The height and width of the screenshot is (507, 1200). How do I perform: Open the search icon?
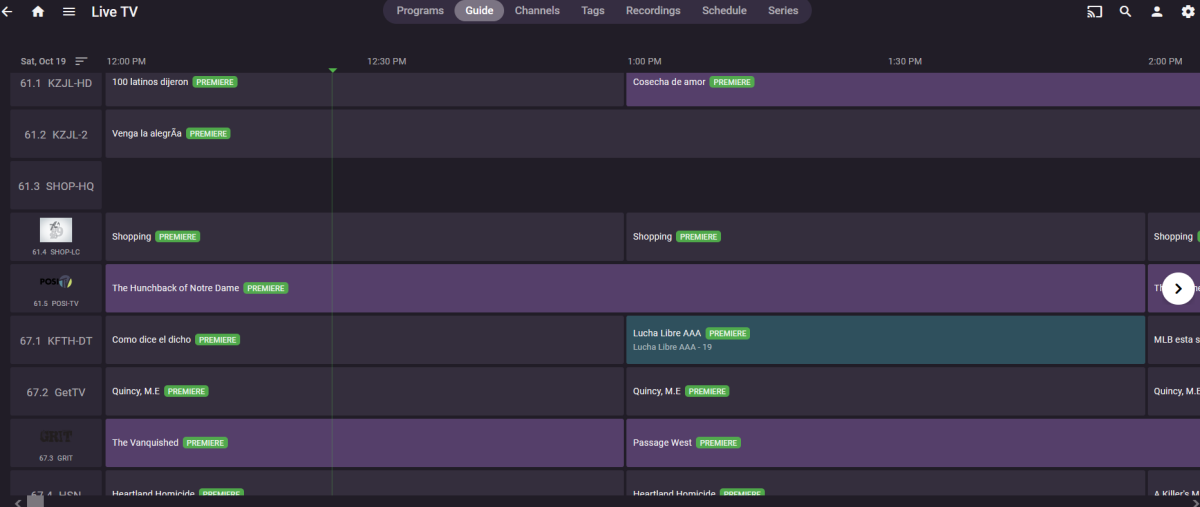pos(1125,12)
